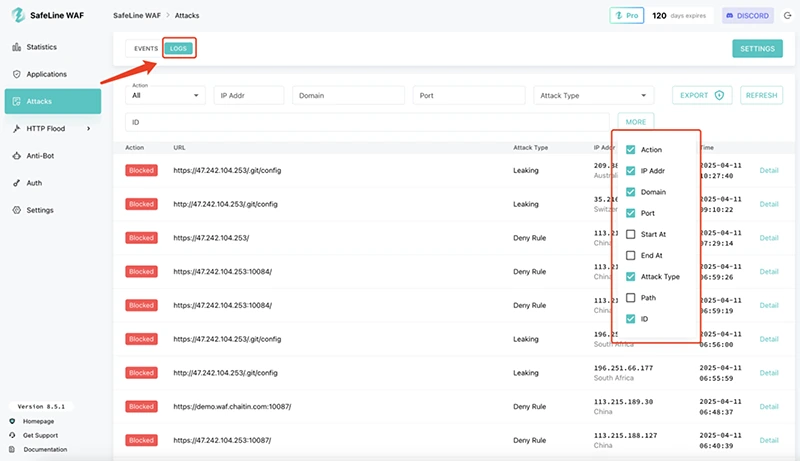Viewport: 800px width, 461px height.
Task: Click the Get Support headset icon
Action: (x=12, y=435)
